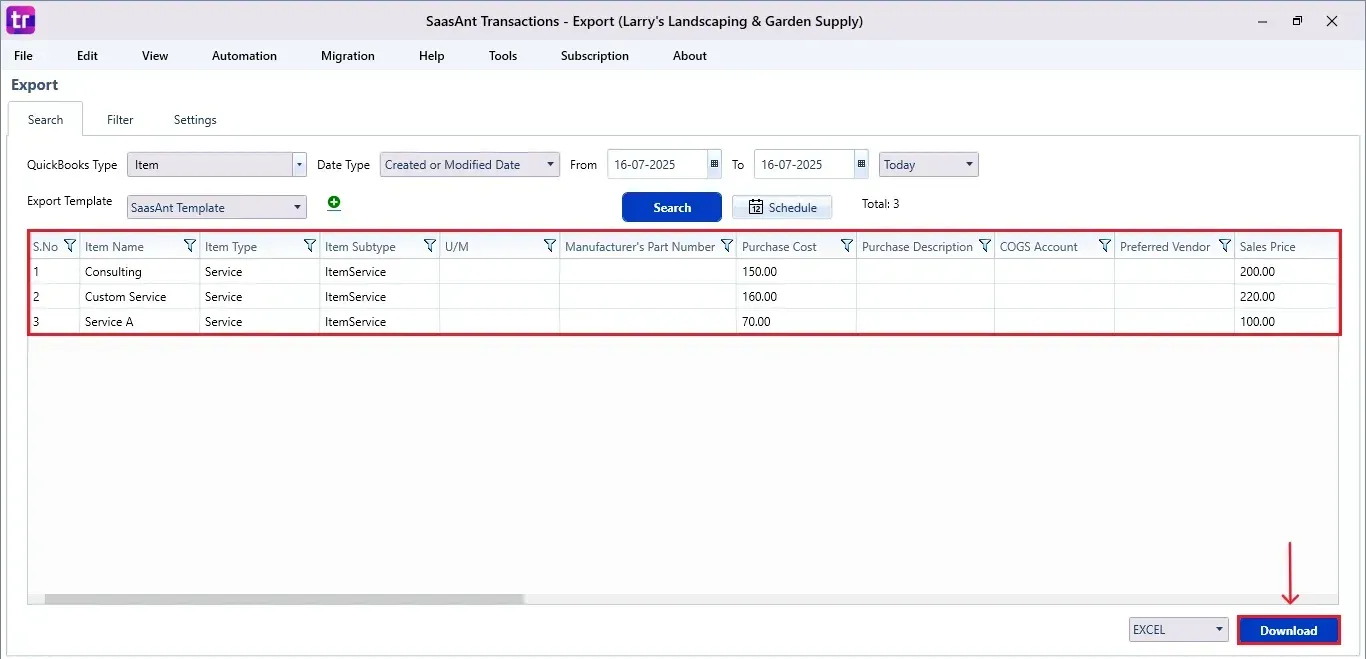1366x659 pixels.
Task: Click the 160.00 purchase cost cell
Action: click(x=796, y=296)
